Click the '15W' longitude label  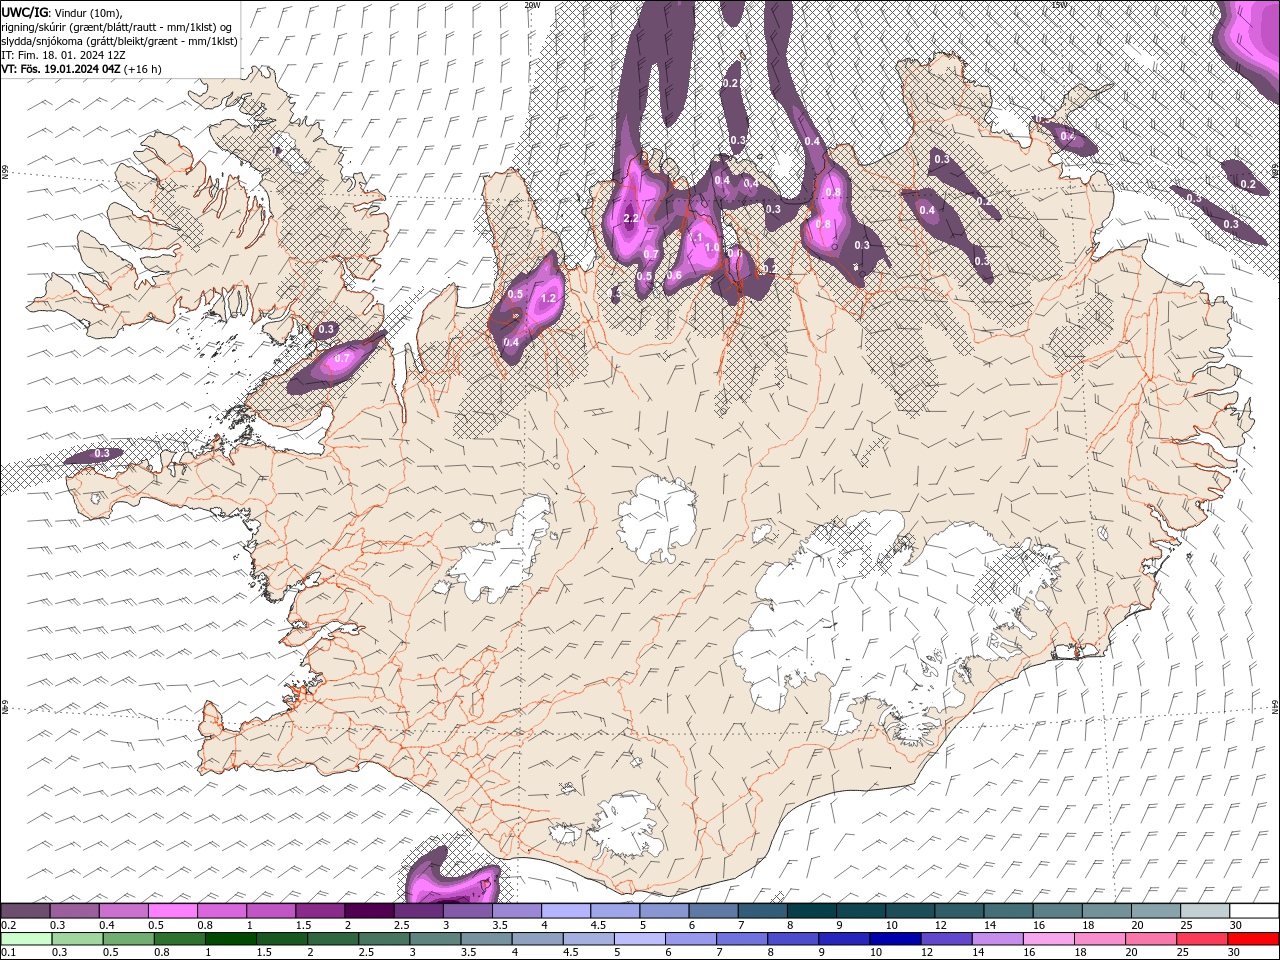point(1059,4)
